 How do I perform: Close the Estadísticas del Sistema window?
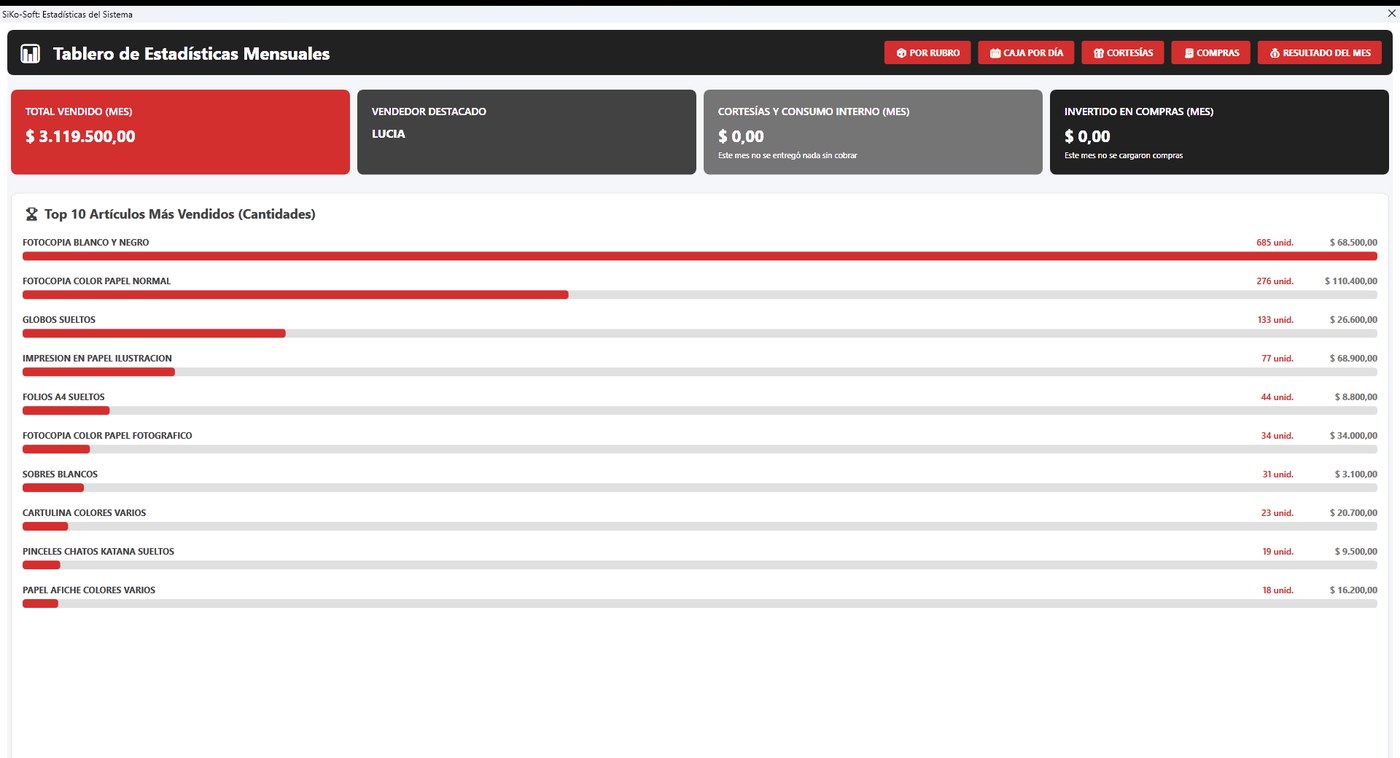tap(1391, 14)
